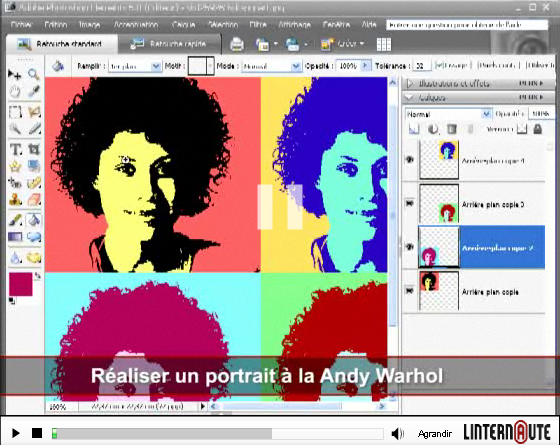Screen dimensions: 560x445
Task: Select the Zoom magnifier tool
Action: point(34,74)
